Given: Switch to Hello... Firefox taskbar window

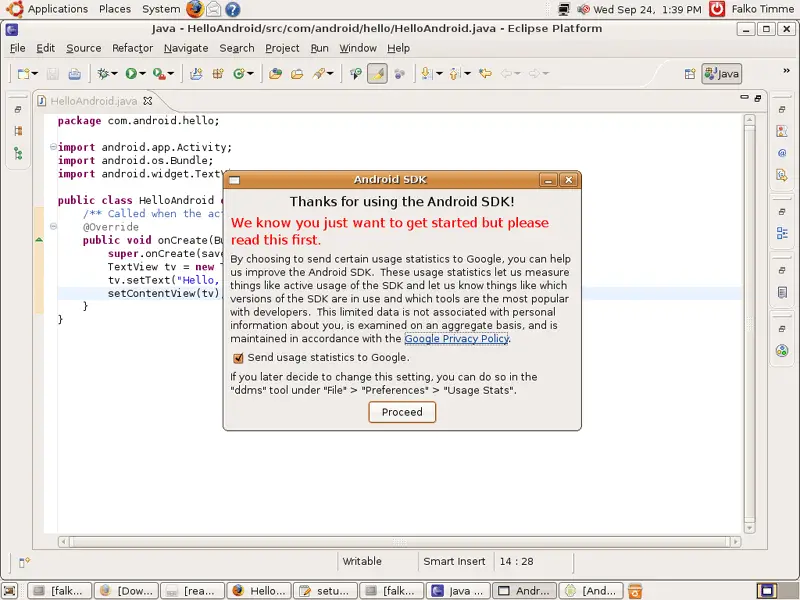Looking at the screenshot, I should [x=259, y=591].
